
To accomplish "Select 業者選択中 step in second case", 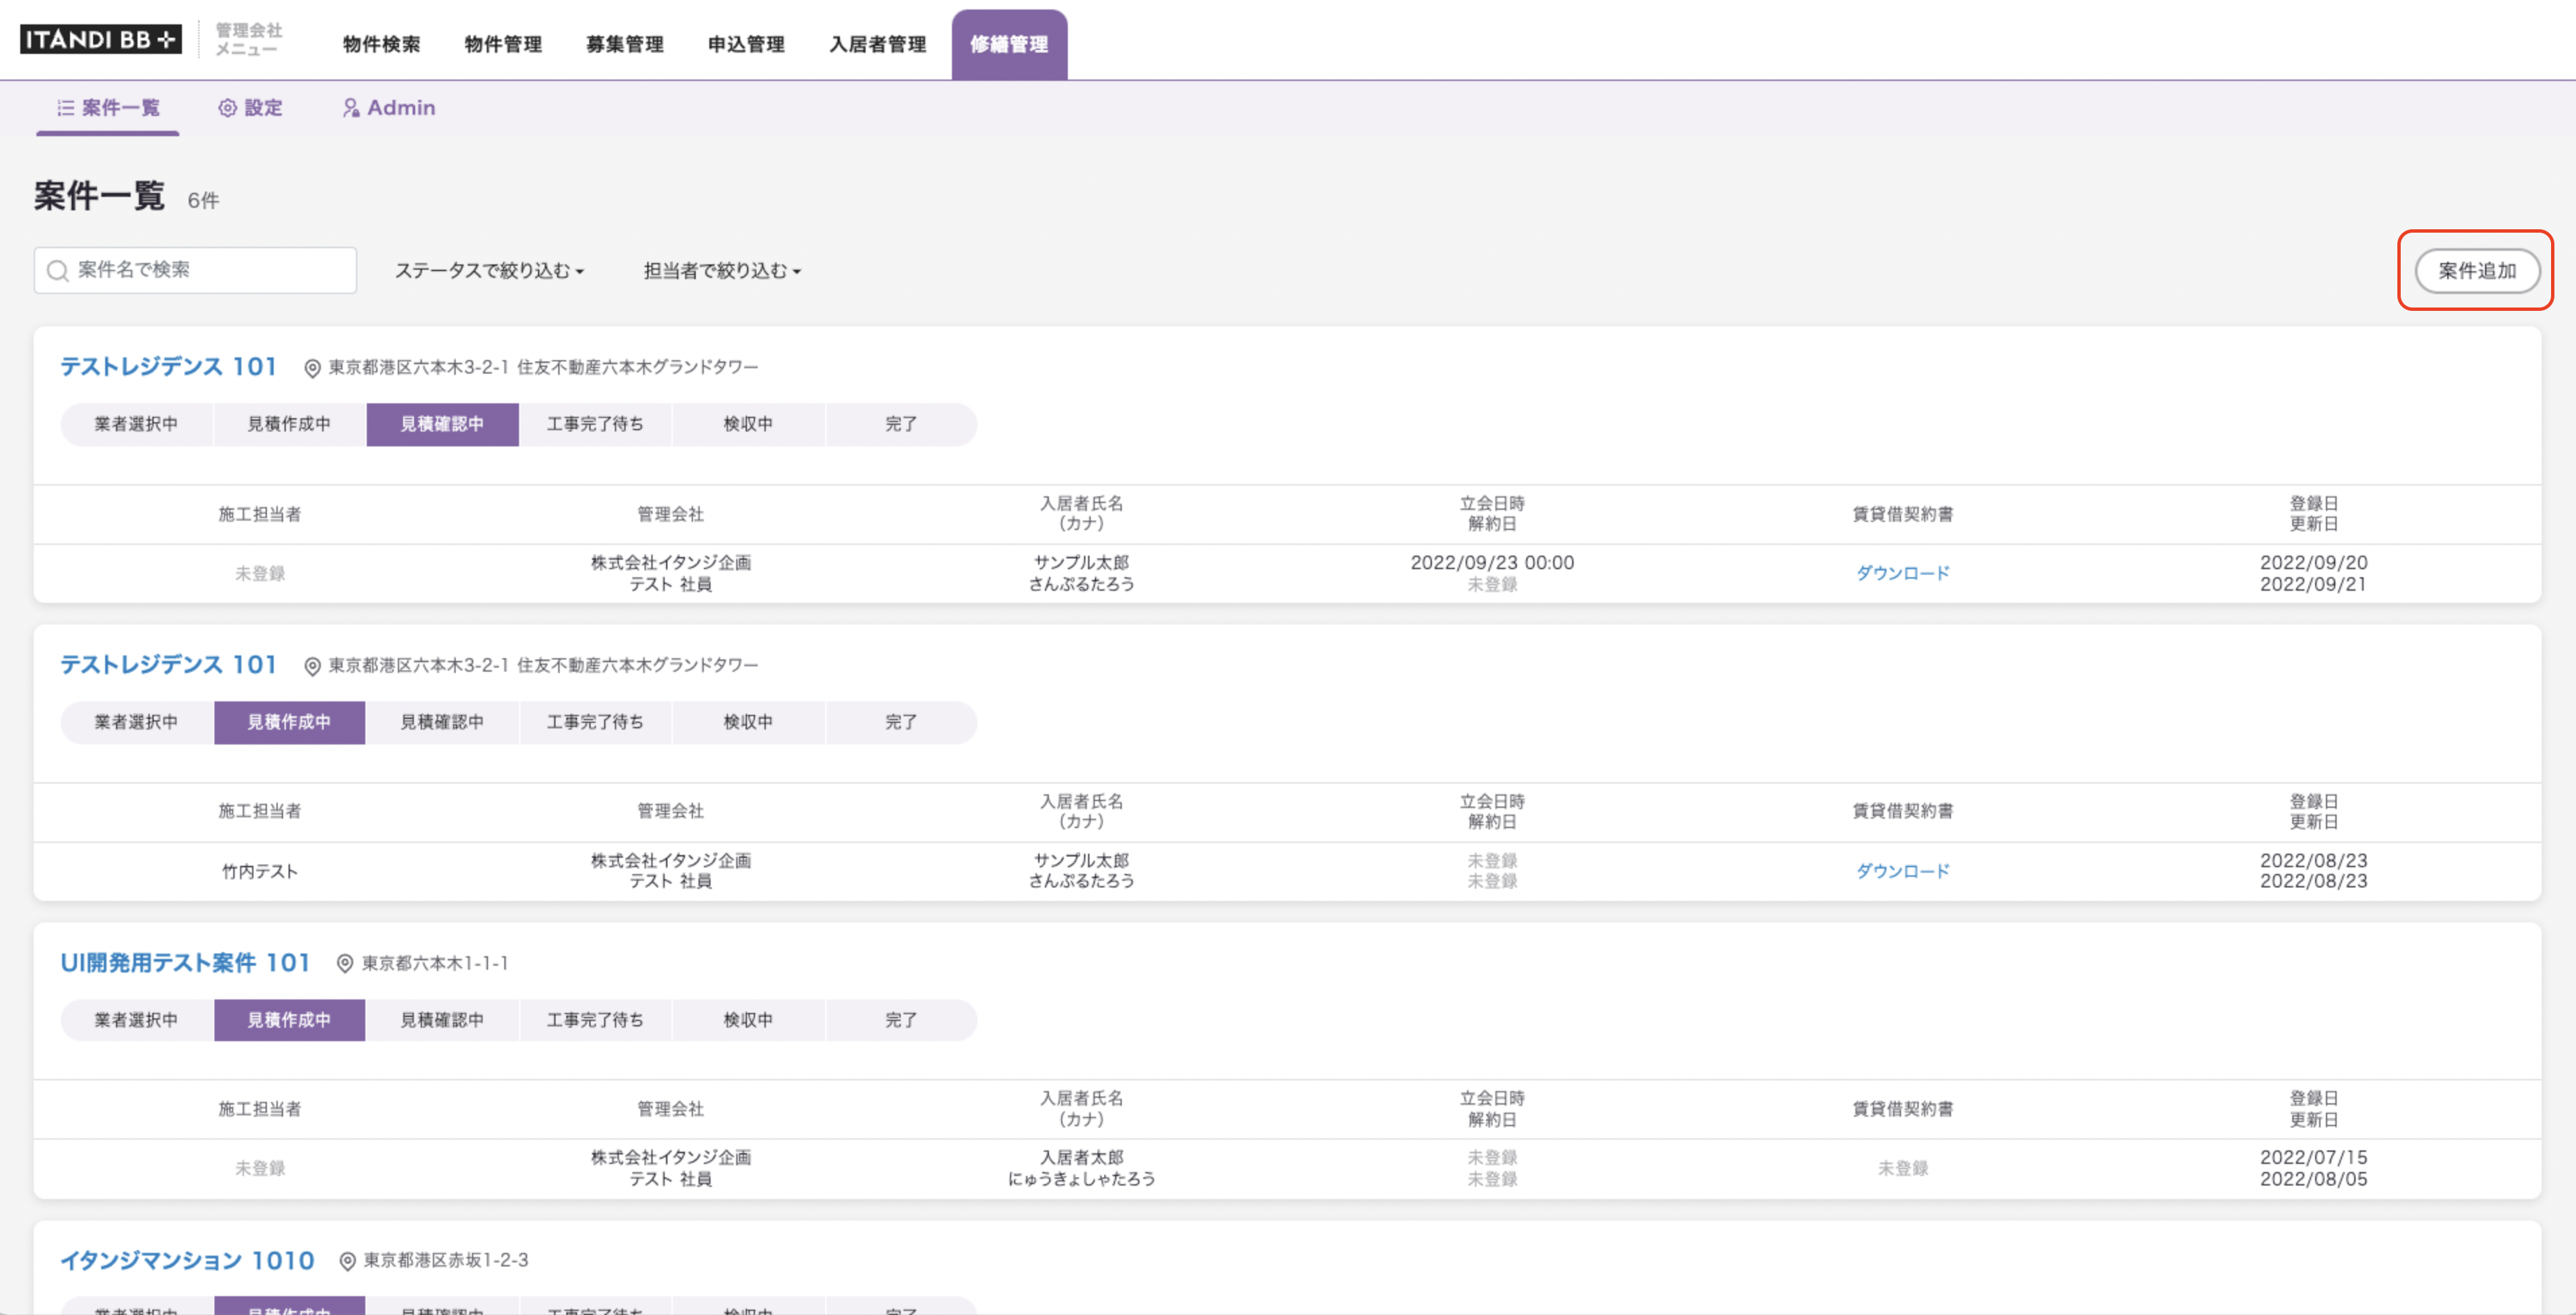I will point(137,722).
